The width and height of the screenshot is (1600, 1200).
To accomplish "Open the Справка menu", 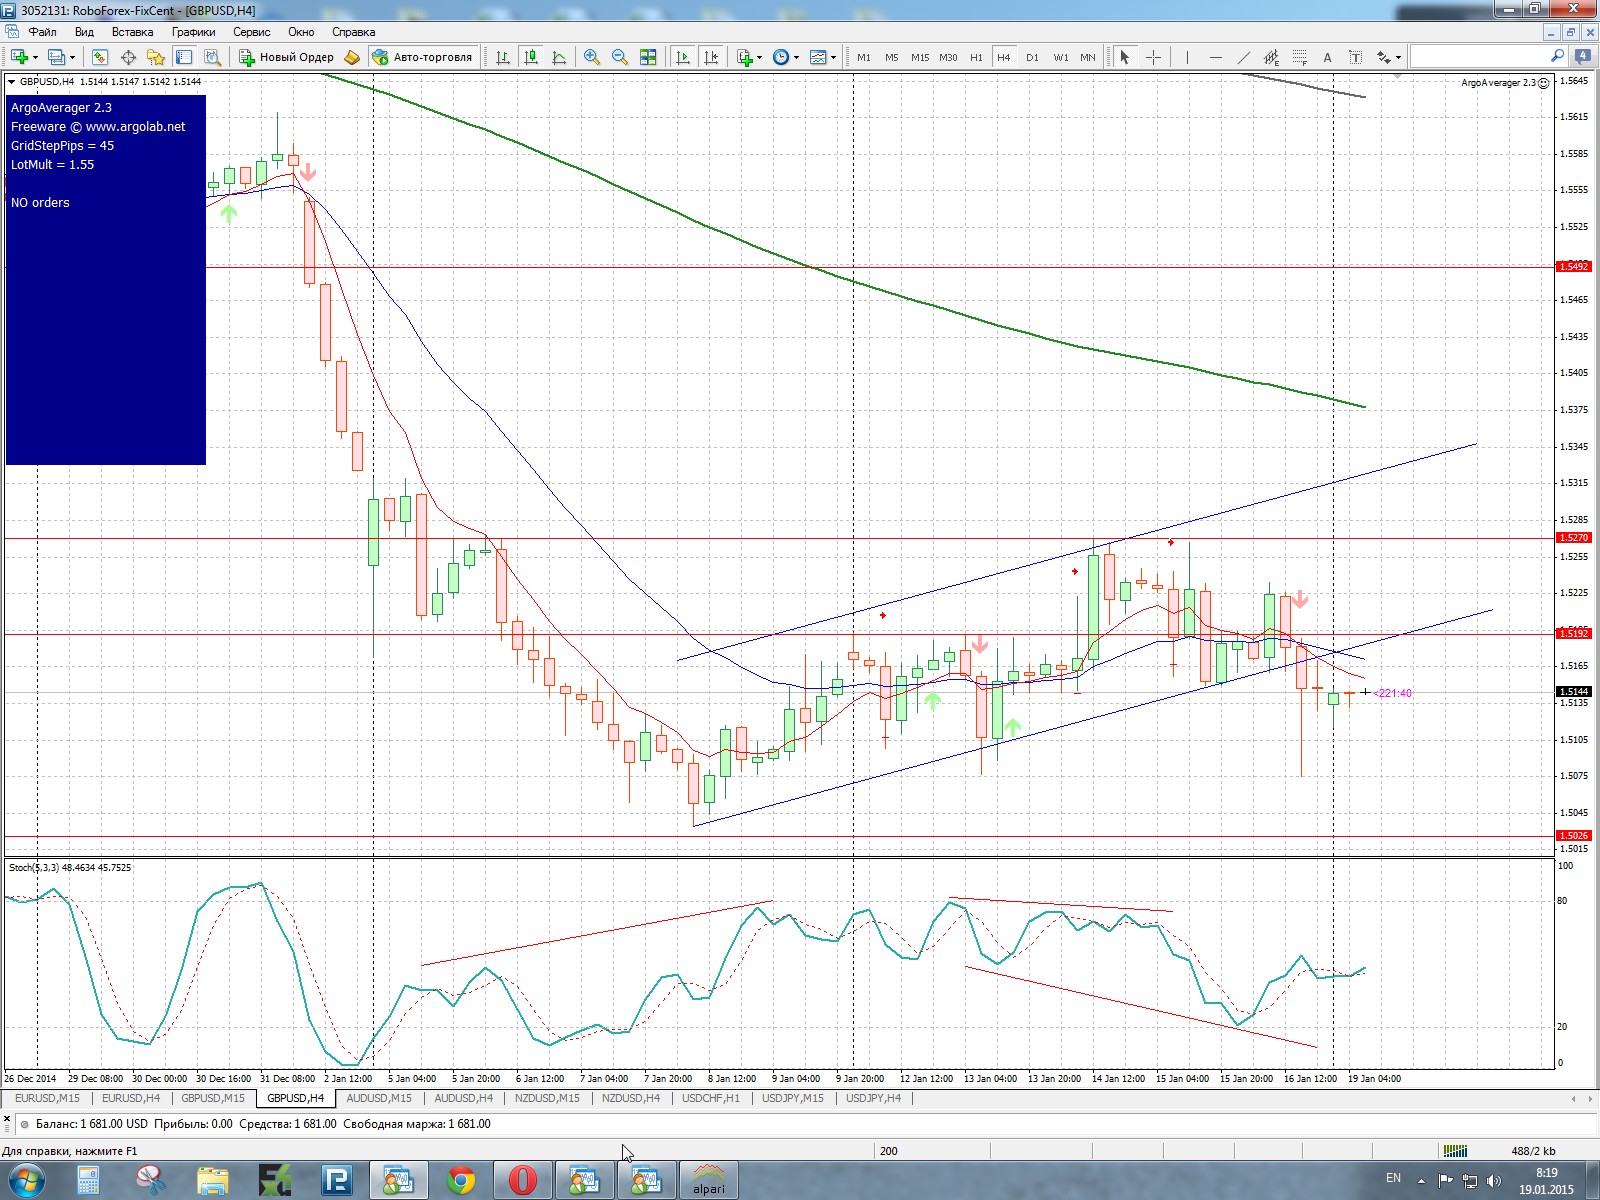I will pos(353,32).
